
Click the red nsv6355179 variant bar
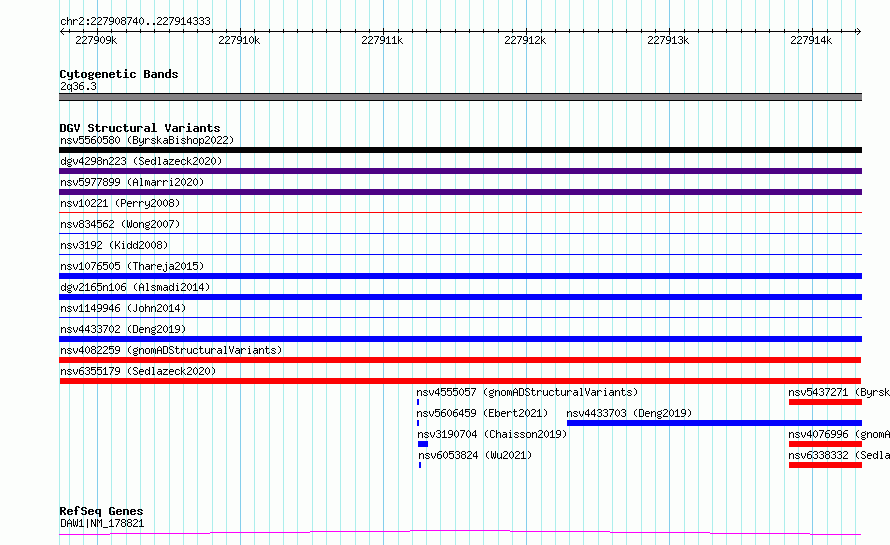pyautogui.click(x=460, y=381)
